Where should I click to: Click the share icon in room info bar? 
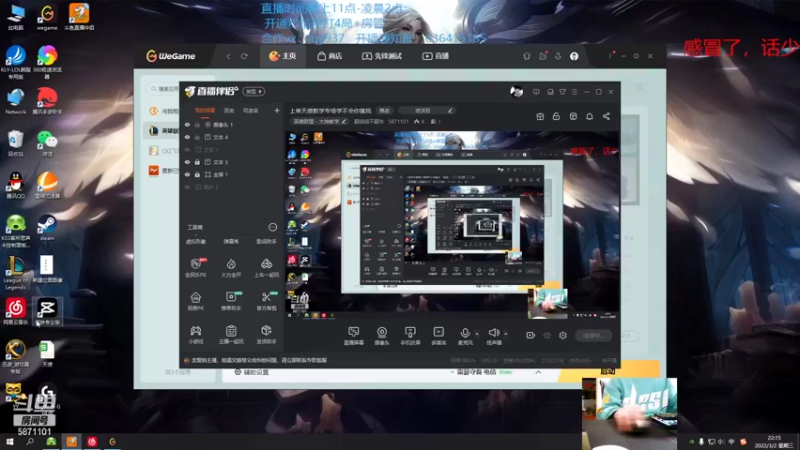click(x=606, y=116)
